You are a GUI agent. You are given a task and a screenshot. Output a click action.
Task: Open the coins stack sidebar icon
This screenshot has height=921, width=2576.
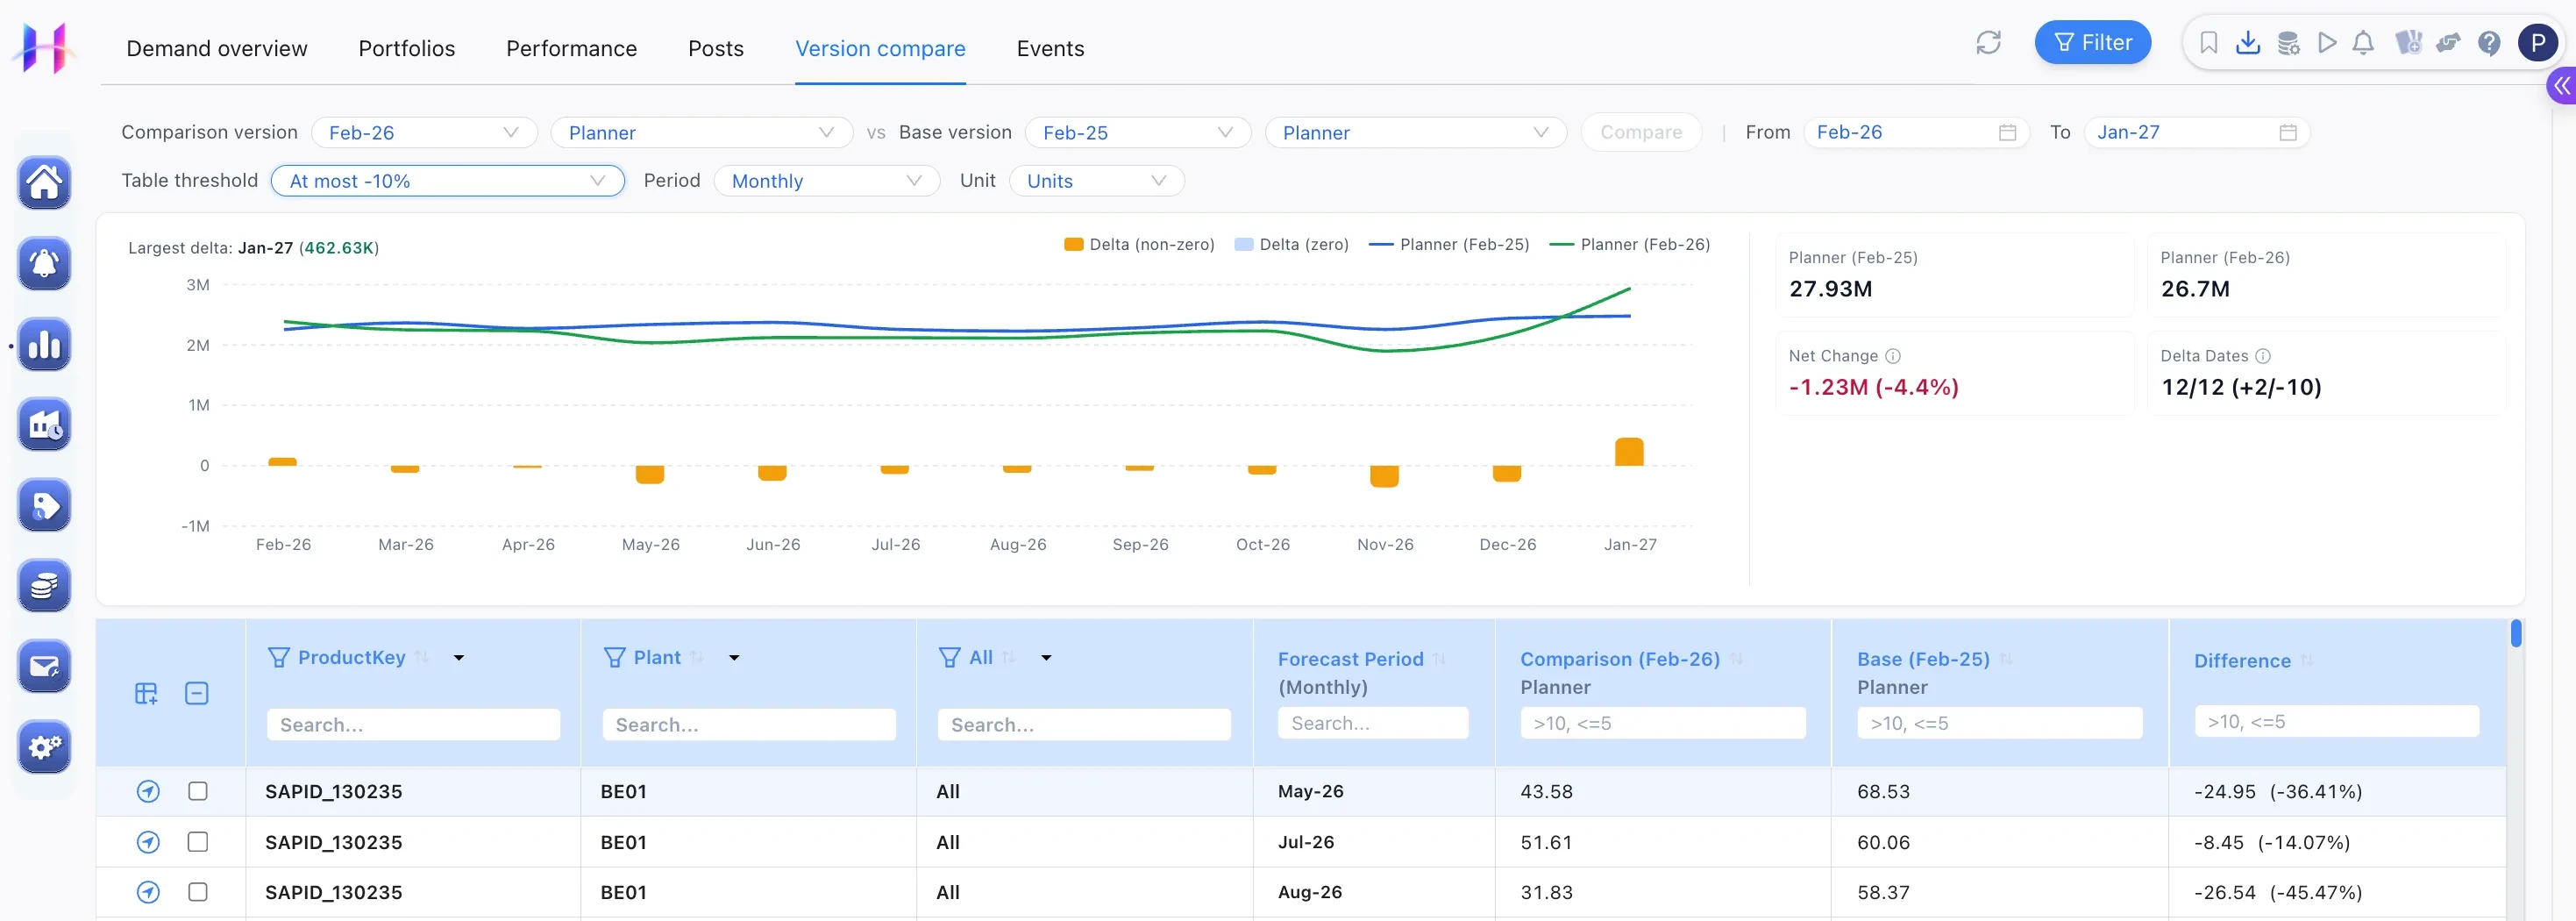coord(44,586)
